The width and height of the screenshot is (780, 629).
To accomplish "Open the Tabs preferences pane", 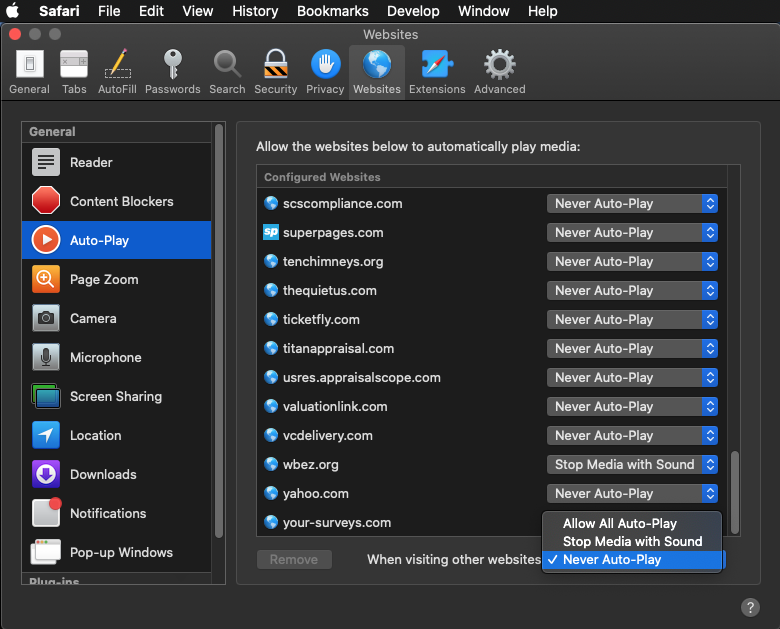I will click(x=74, y=72).
